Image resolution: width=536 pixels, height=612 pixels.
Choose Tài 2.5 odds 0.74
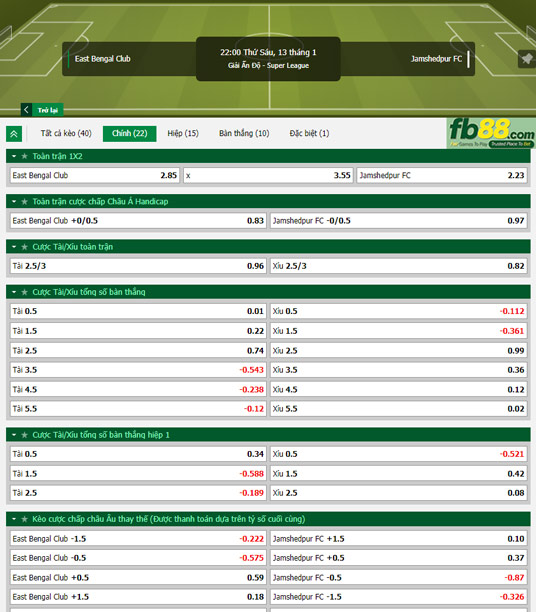click(x=138, y=350)
